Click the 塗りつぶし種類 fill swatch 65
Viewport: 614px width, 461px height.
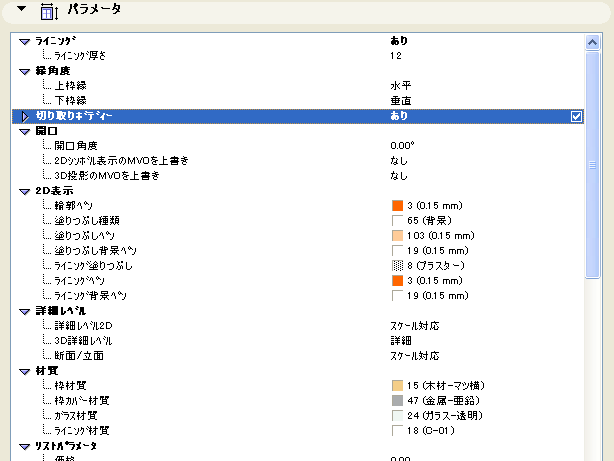click(397, 221)
